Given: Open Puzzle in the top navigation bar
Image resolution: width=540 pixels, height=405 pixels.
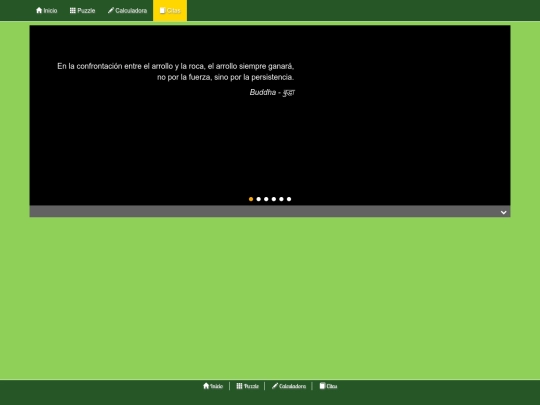Looking at the screenshot, I should (82, 10).
